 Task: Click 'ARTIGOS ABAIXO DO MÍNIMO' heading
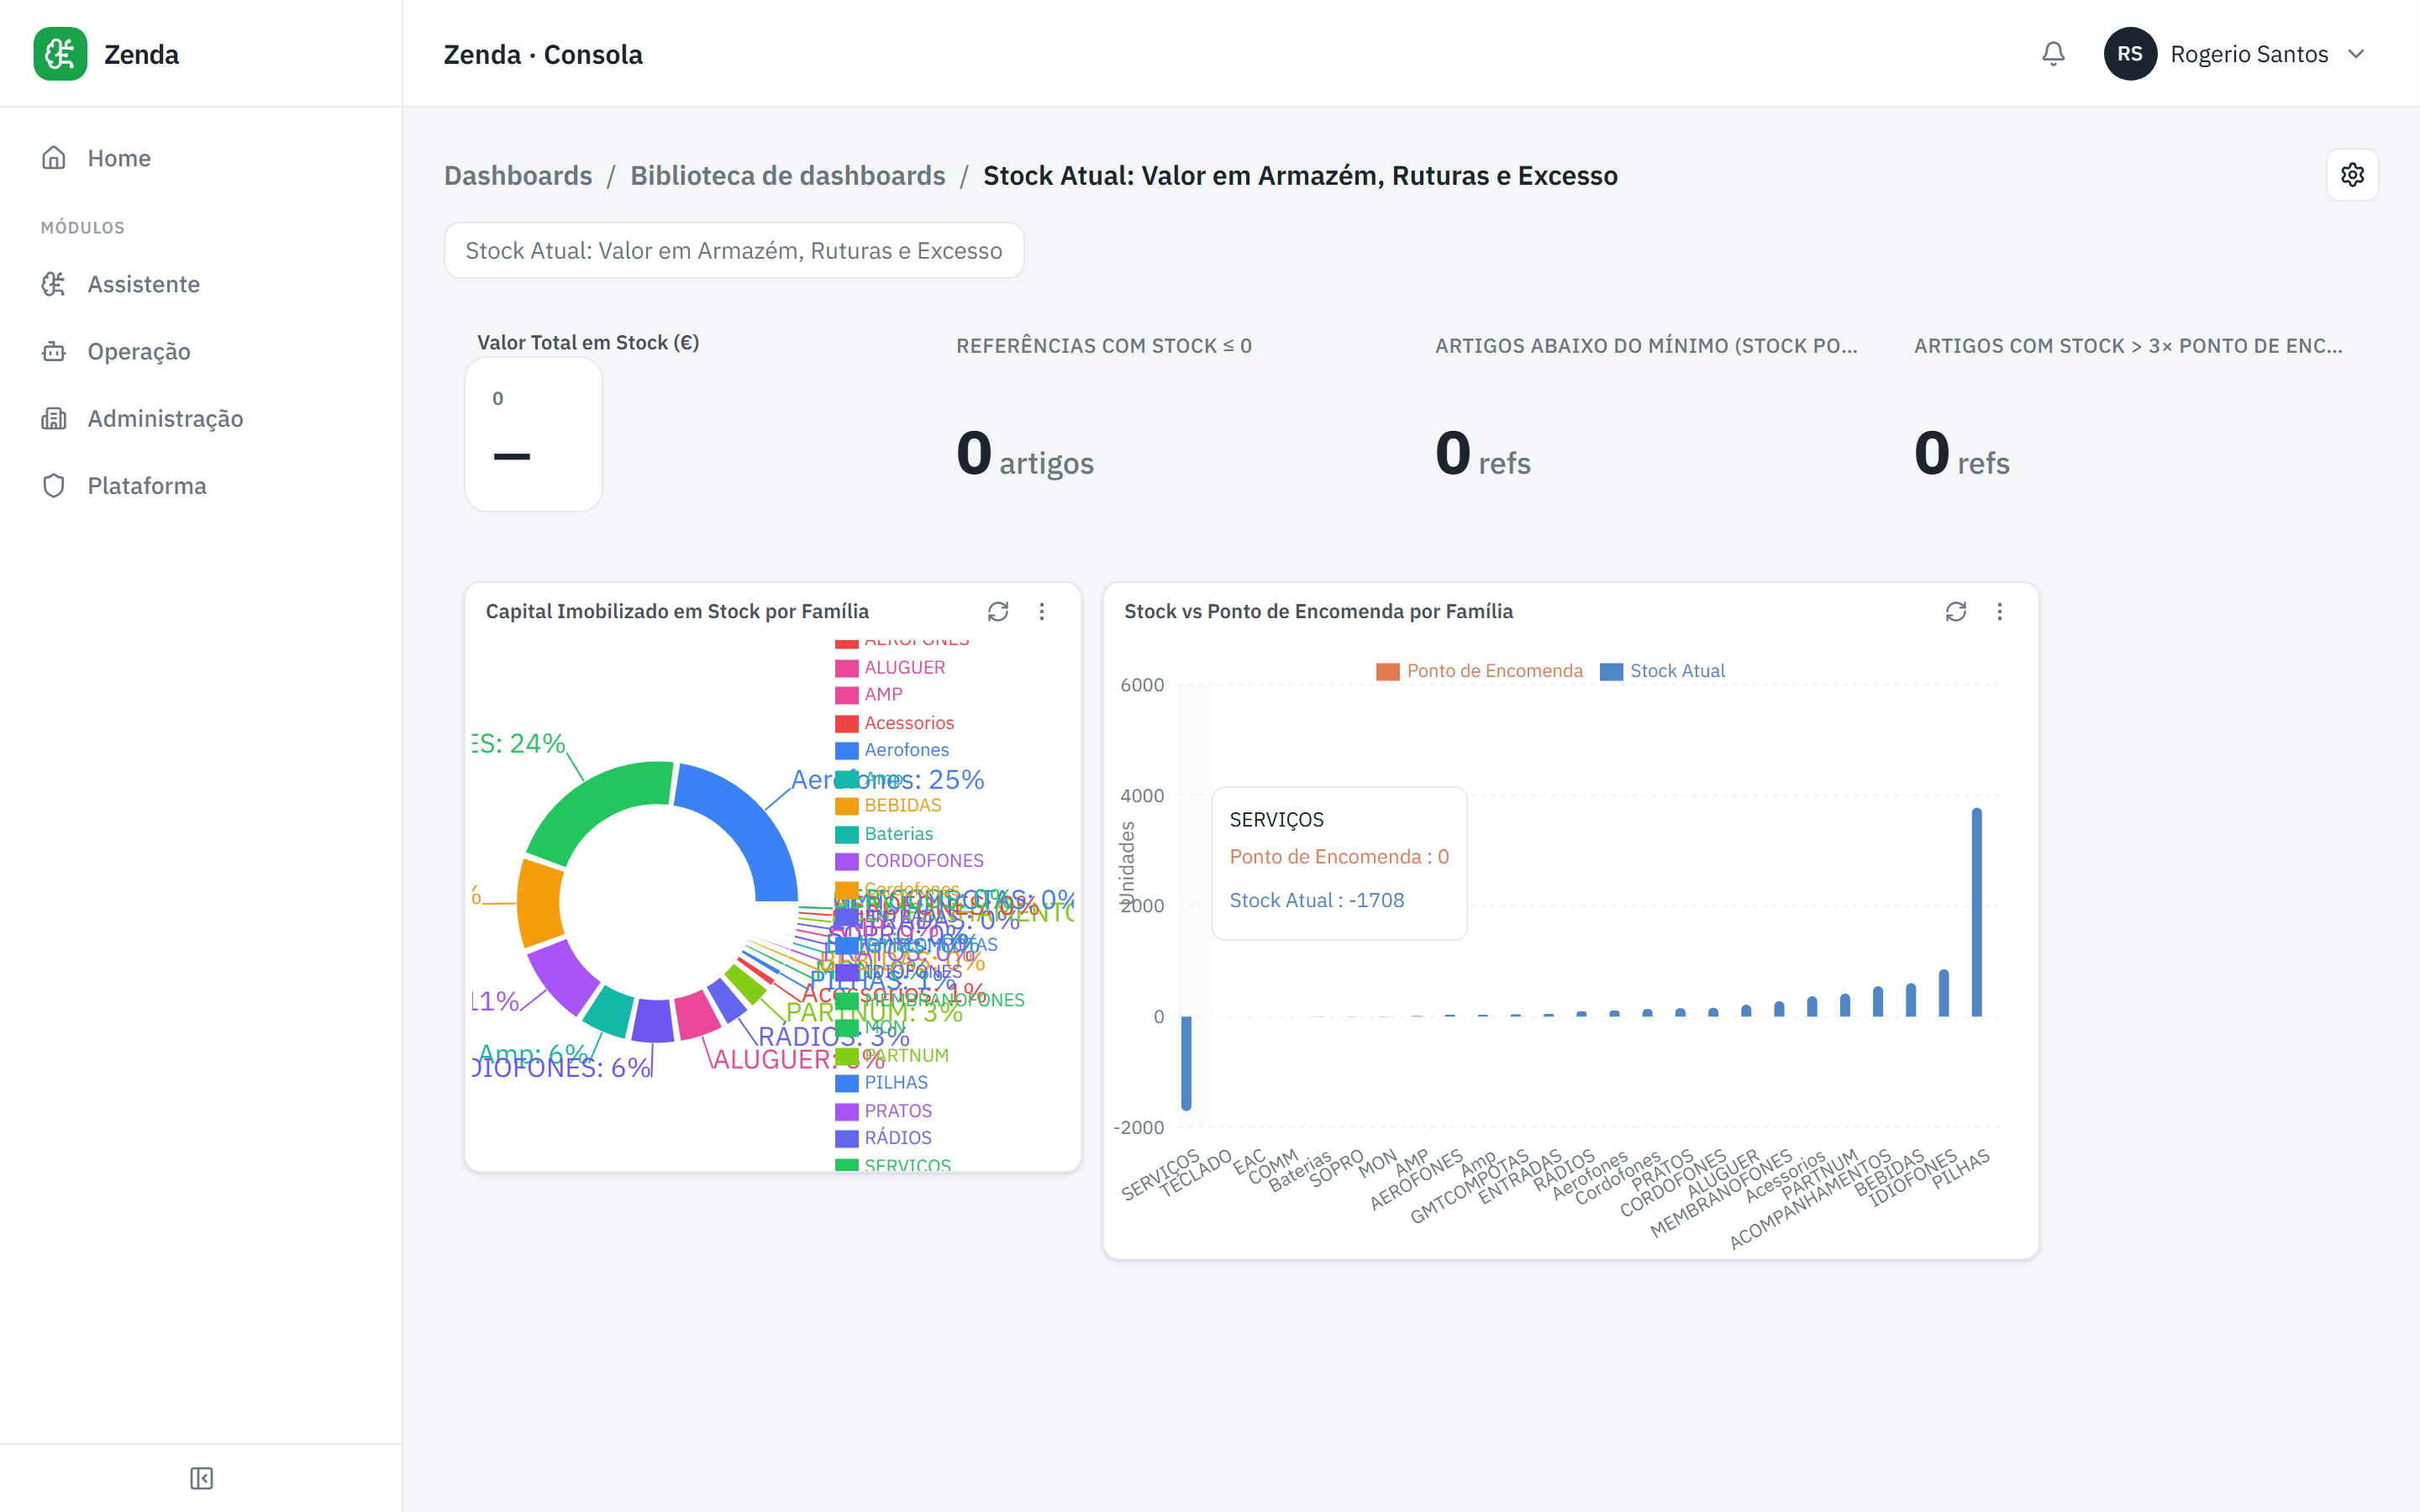click(x=1646, y=346)
